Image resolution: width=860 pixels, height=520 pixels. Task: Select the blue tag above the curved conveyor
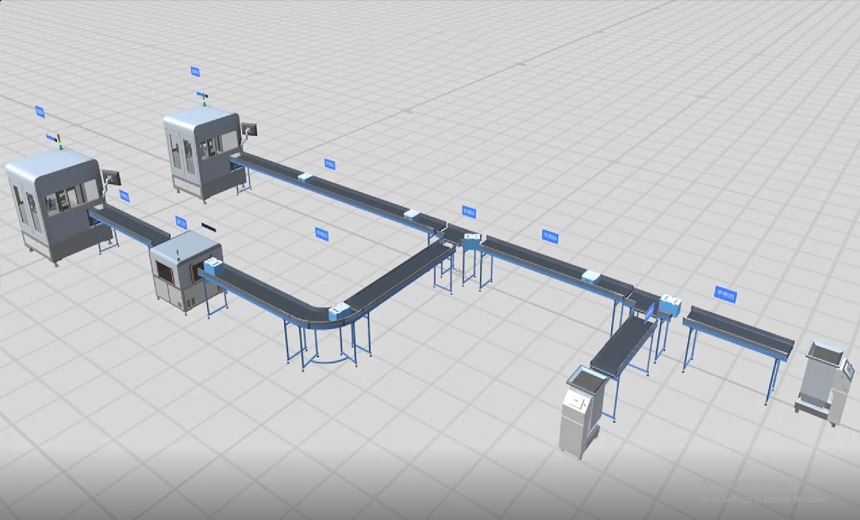coord(322,234)
